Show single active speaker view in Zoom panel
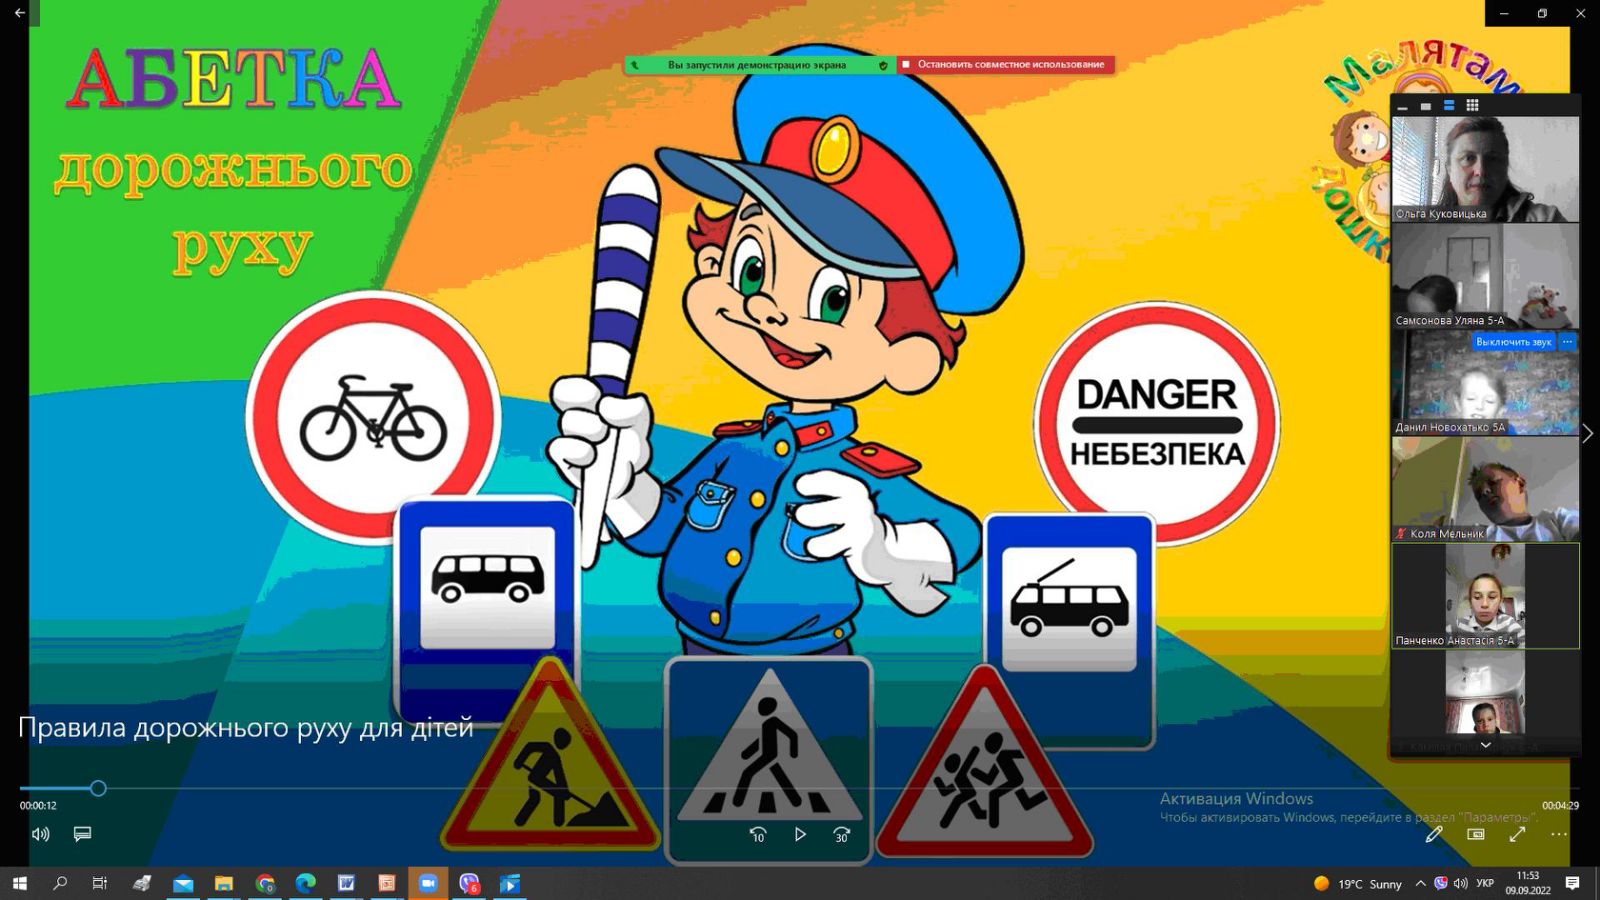 [x=1426, y=105]
